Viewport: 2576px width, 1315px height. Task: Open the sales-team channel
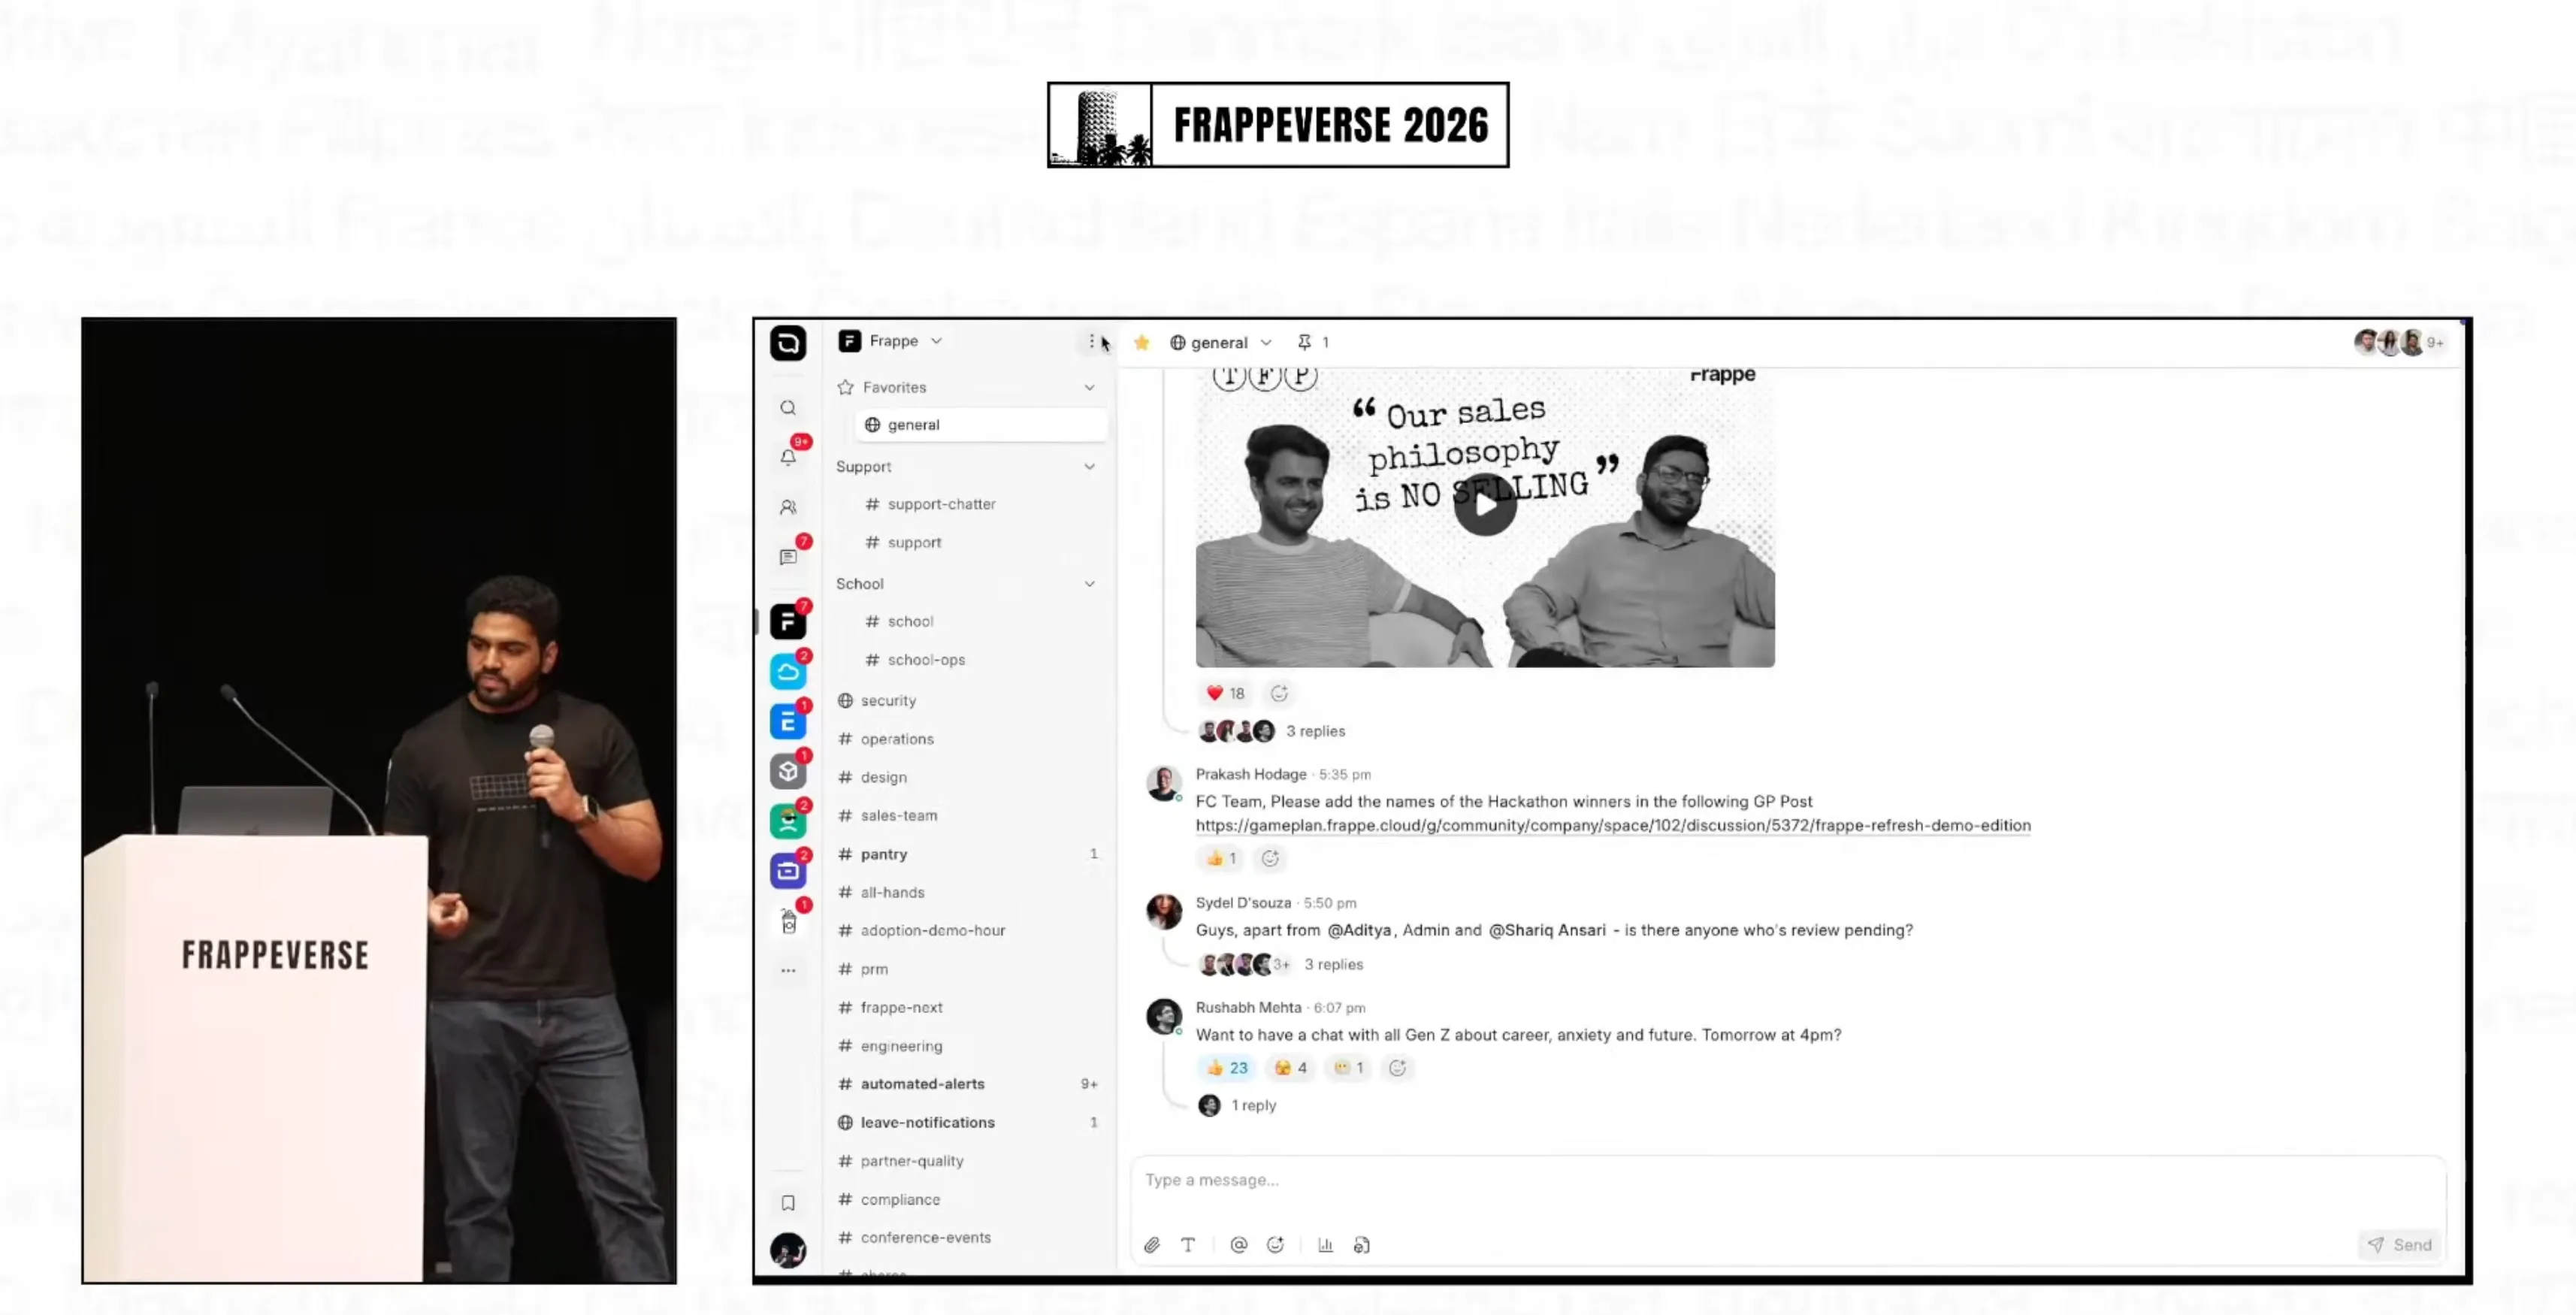tap(970, 816)
